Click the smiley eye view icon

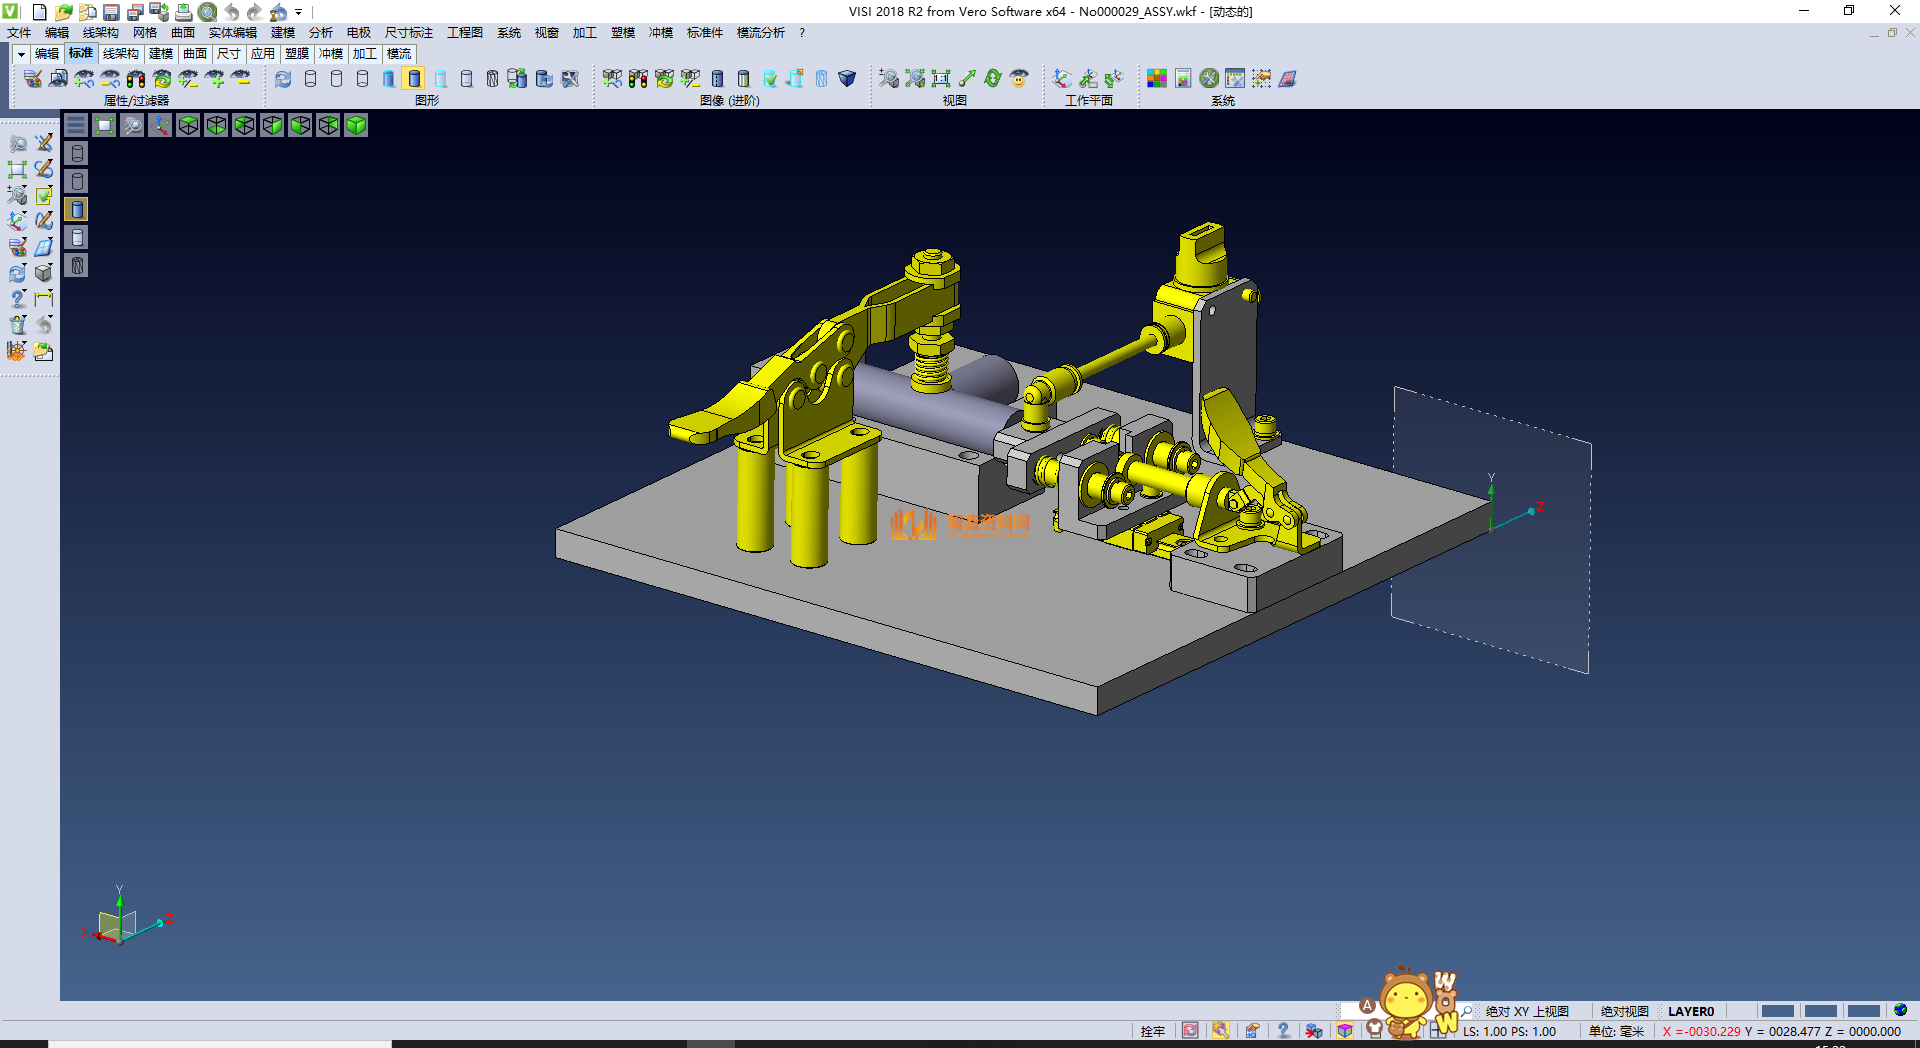coord(1019,79)
